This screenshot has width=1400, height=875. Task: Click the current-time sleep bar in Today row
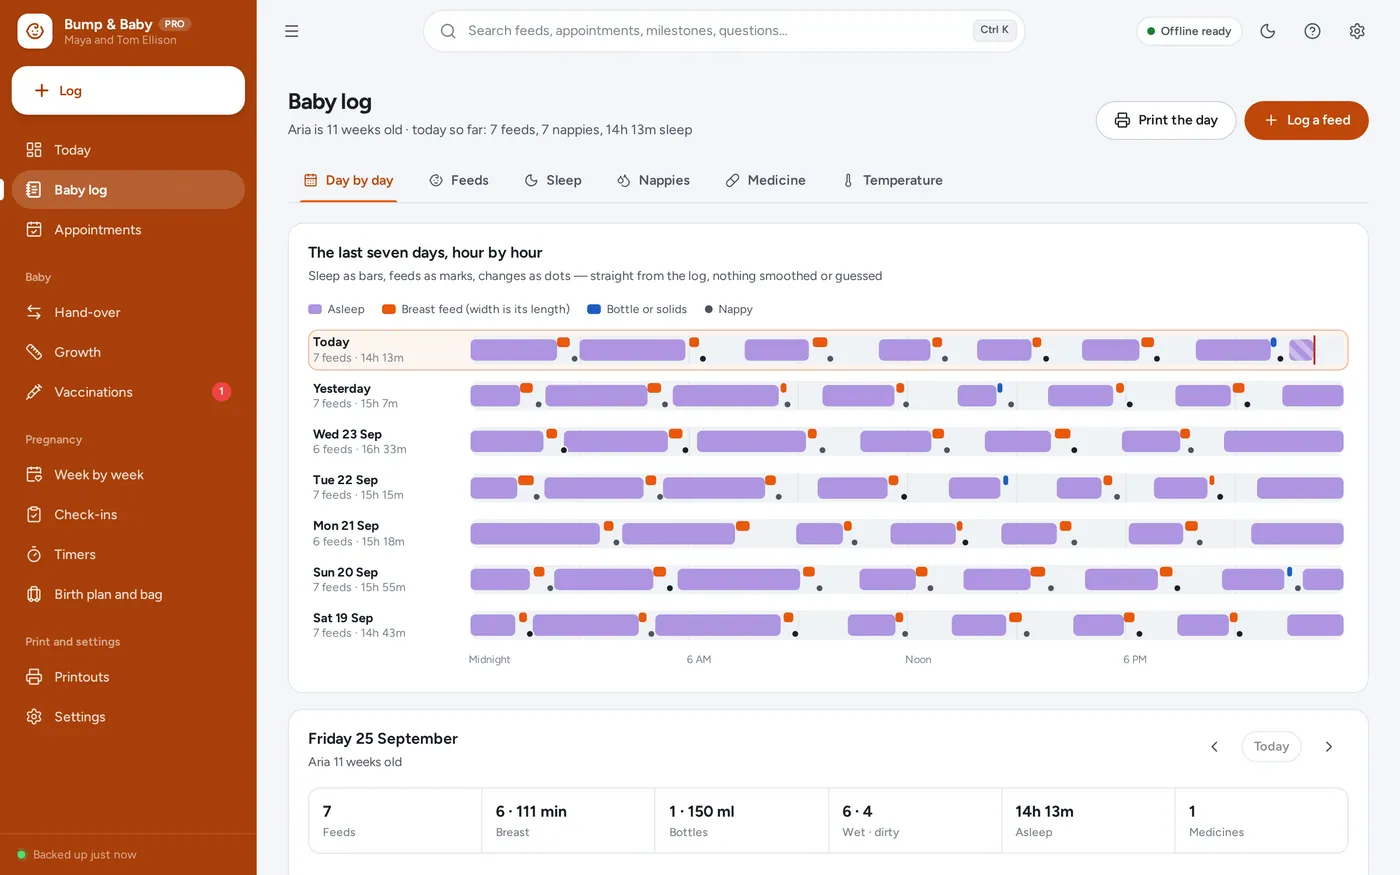(1301, 350)
